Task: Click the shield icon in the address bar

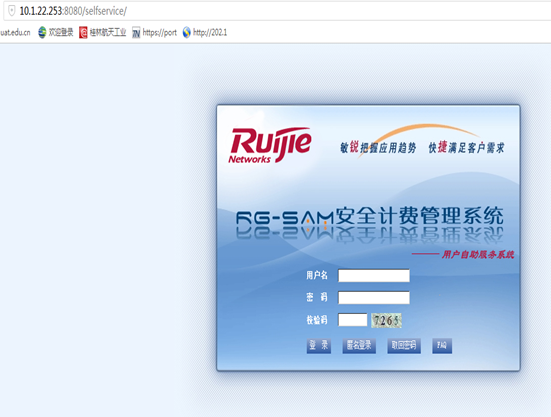Action: coord(12,11)
